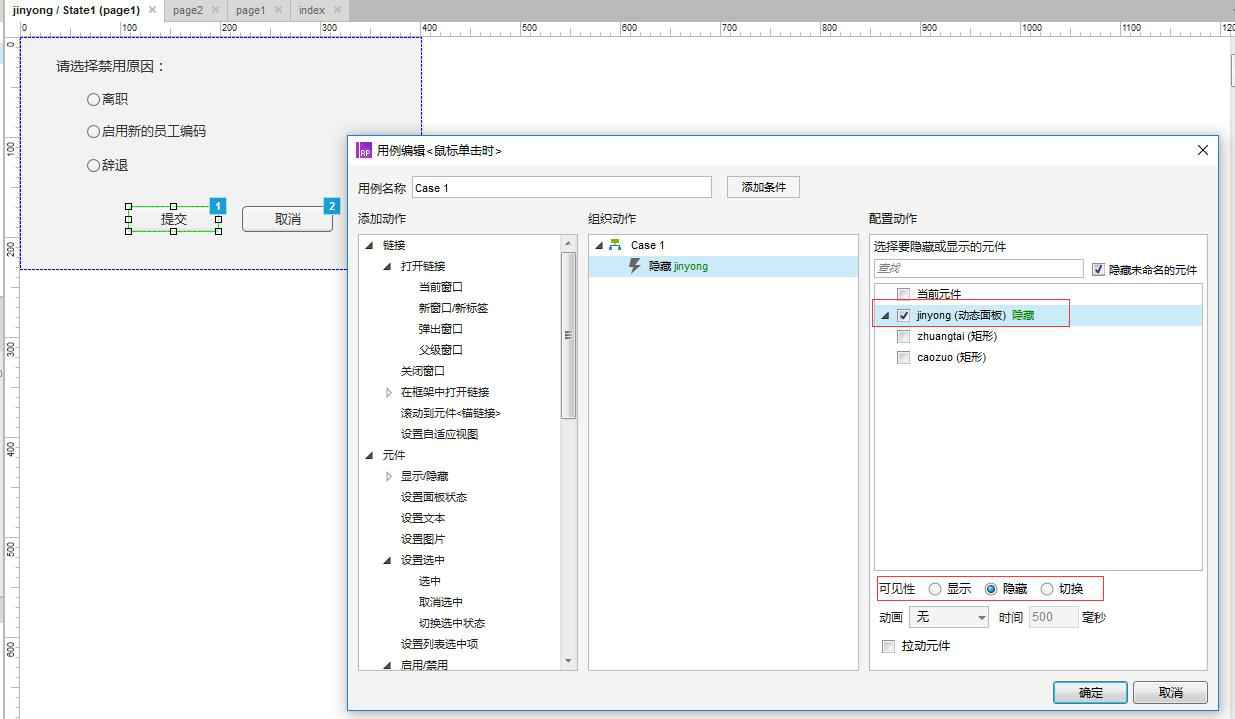
Task: Switch to the page1 tab
Action: (250, 10)
